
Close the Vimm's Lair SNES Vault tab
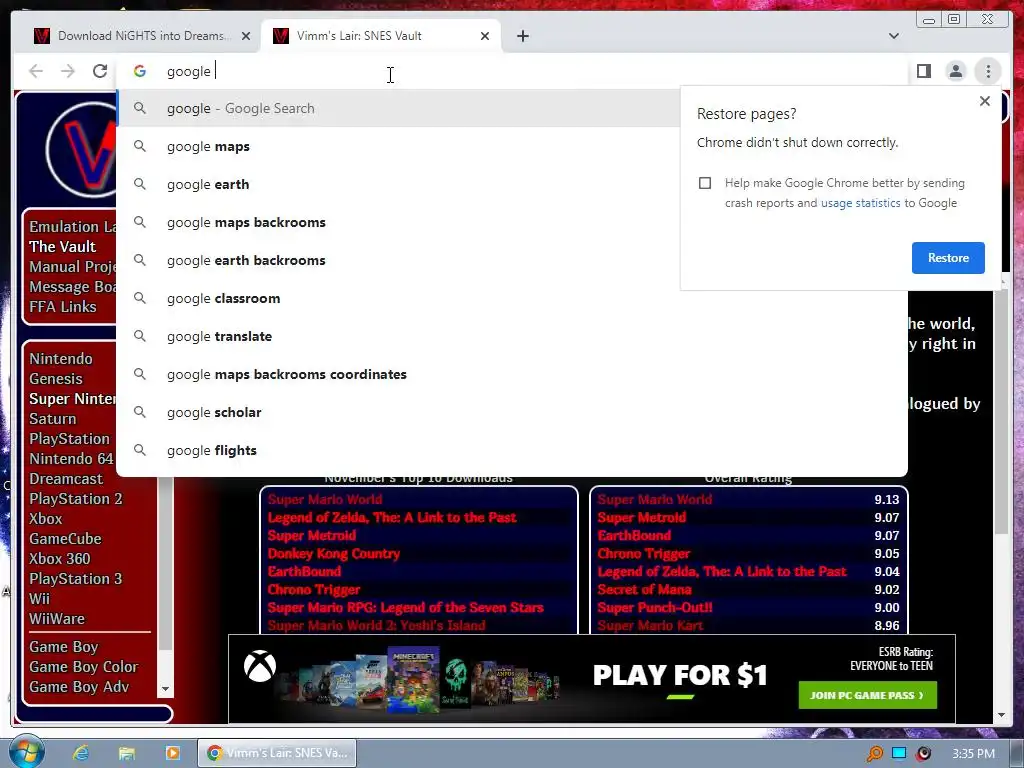click(485, 36)
